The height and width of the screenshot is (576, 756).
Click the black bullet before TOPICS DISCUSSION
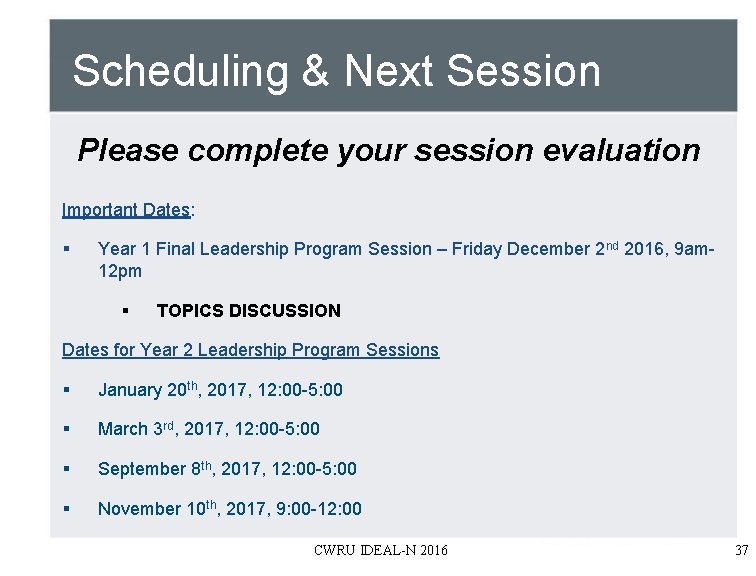click(x=126, y=311)
